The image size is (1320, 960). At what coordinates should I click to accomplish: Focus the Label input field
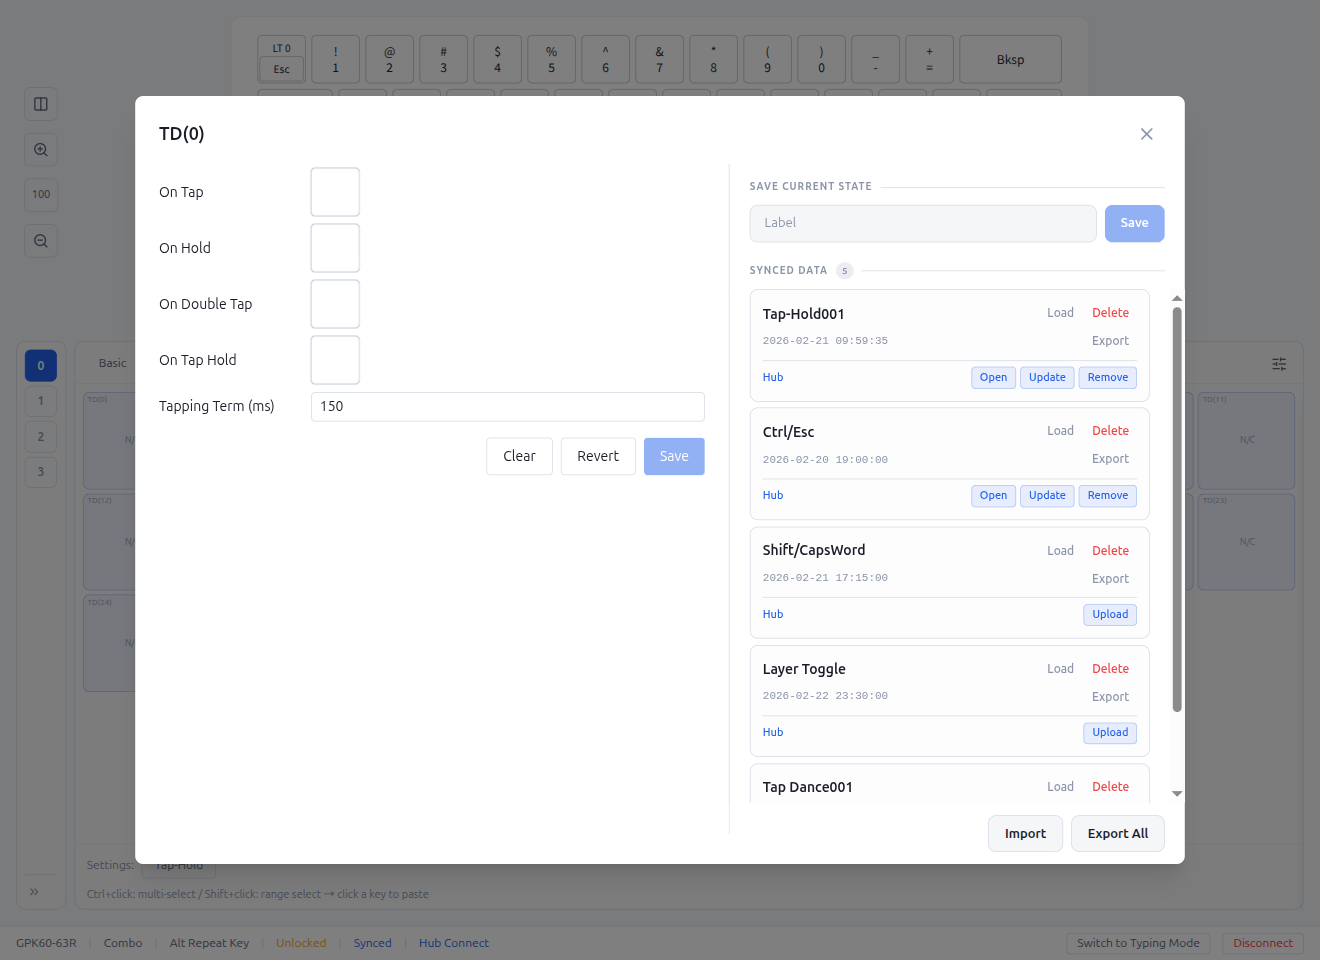tap(922, 223)
